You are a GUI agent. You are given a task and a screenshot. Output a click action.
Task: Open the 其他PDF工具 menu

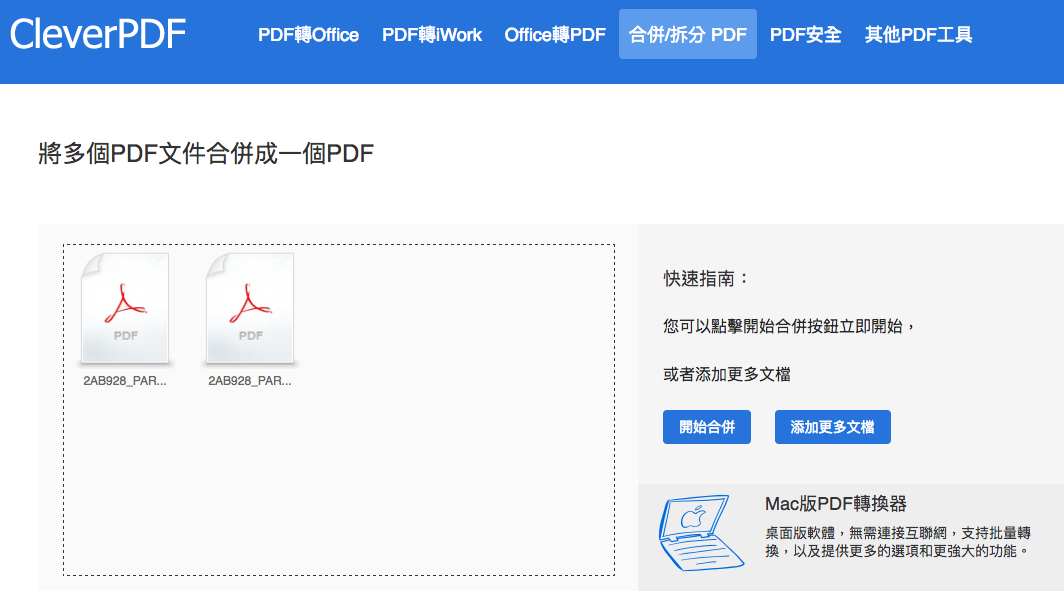pyautogui.click(x=918, y=35)
